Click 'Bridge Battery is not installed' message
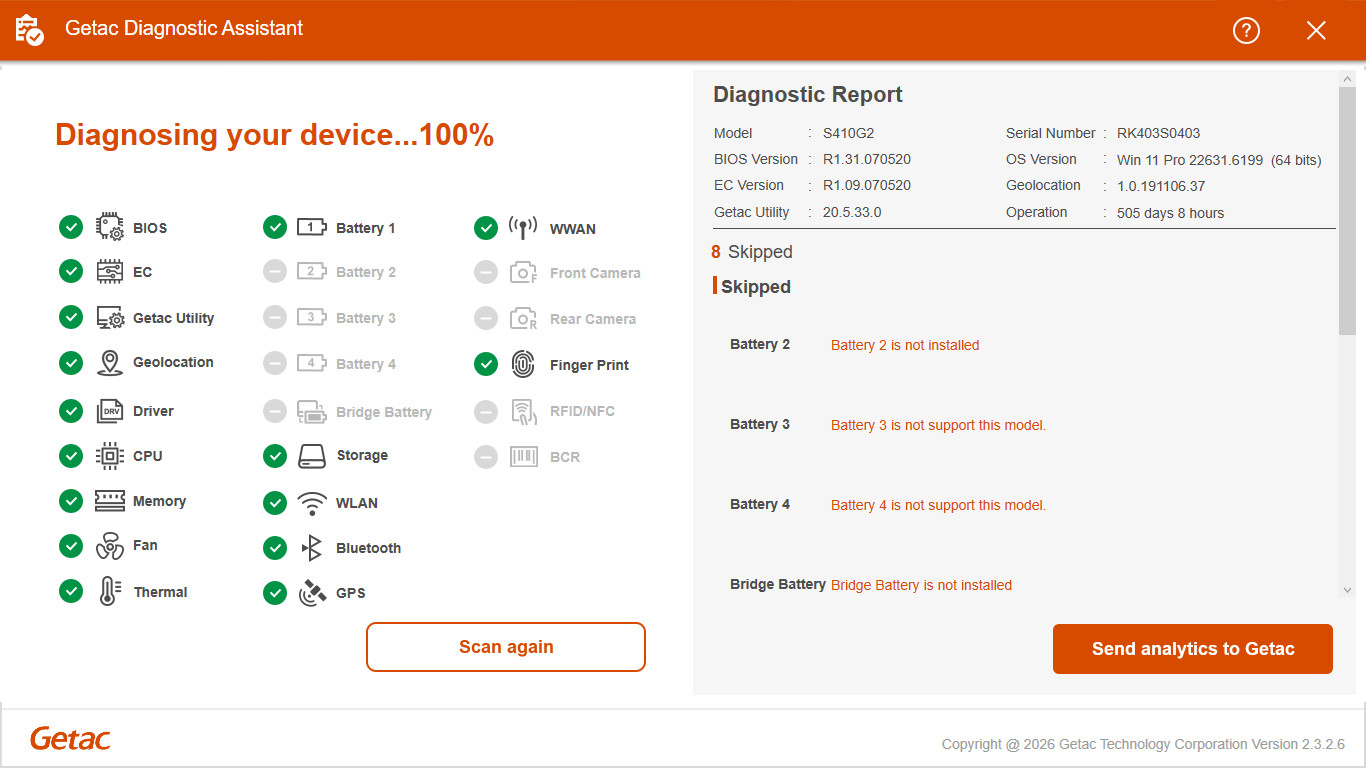 point(921,585)
